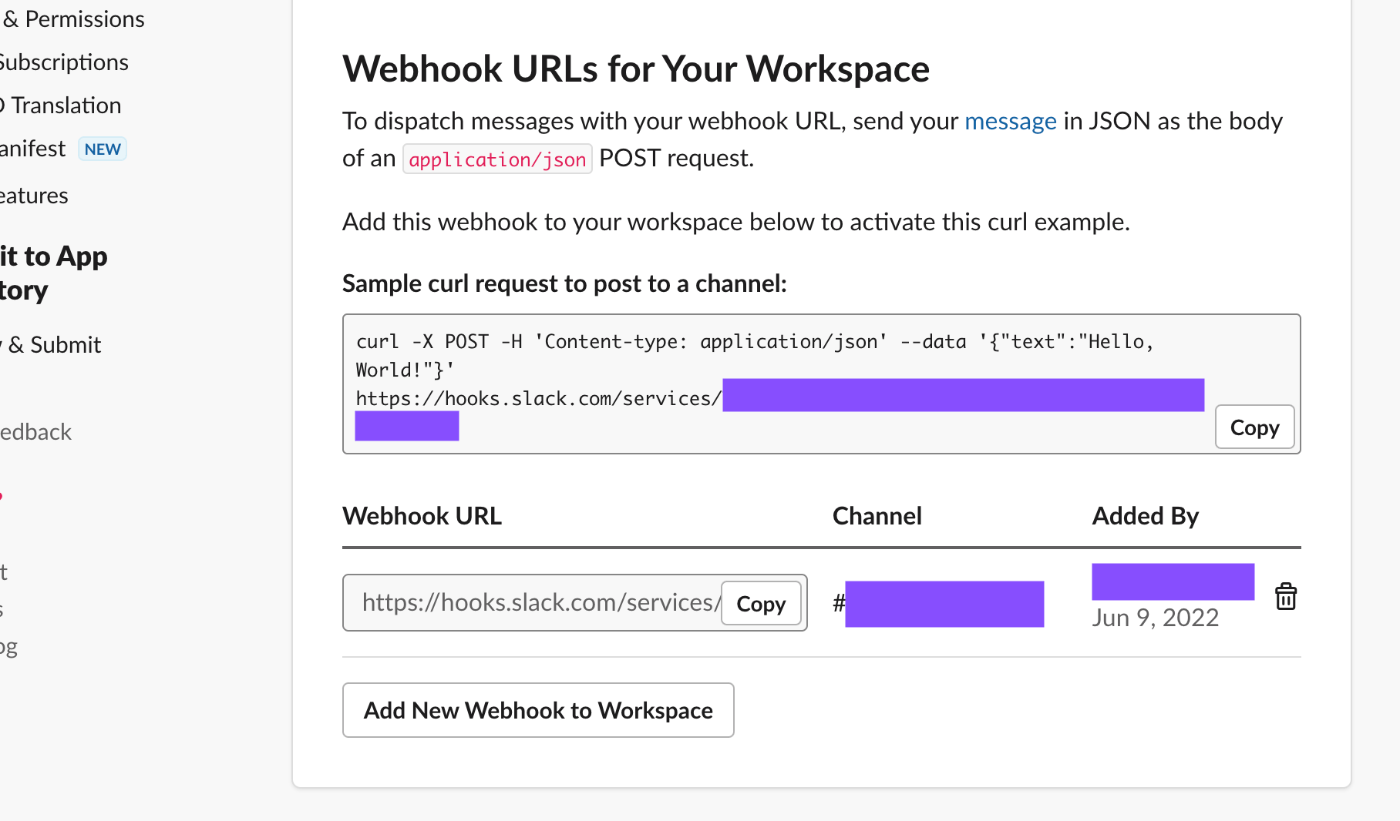Viewport: 1400px width, 821px height.
Task: Copy the sample curl request
Action: 1254,427
